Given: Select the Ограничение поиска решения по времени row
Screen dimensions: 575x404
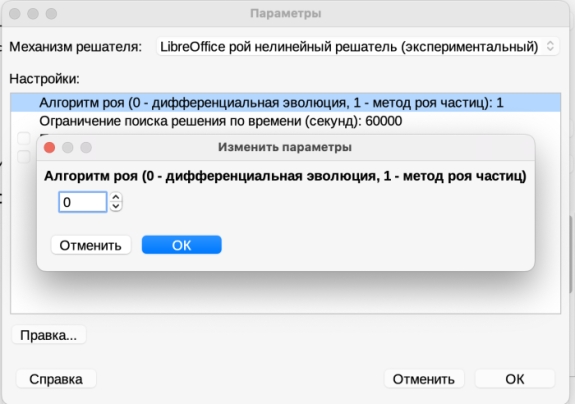Looking at the screenshot, I should (286, 121).
